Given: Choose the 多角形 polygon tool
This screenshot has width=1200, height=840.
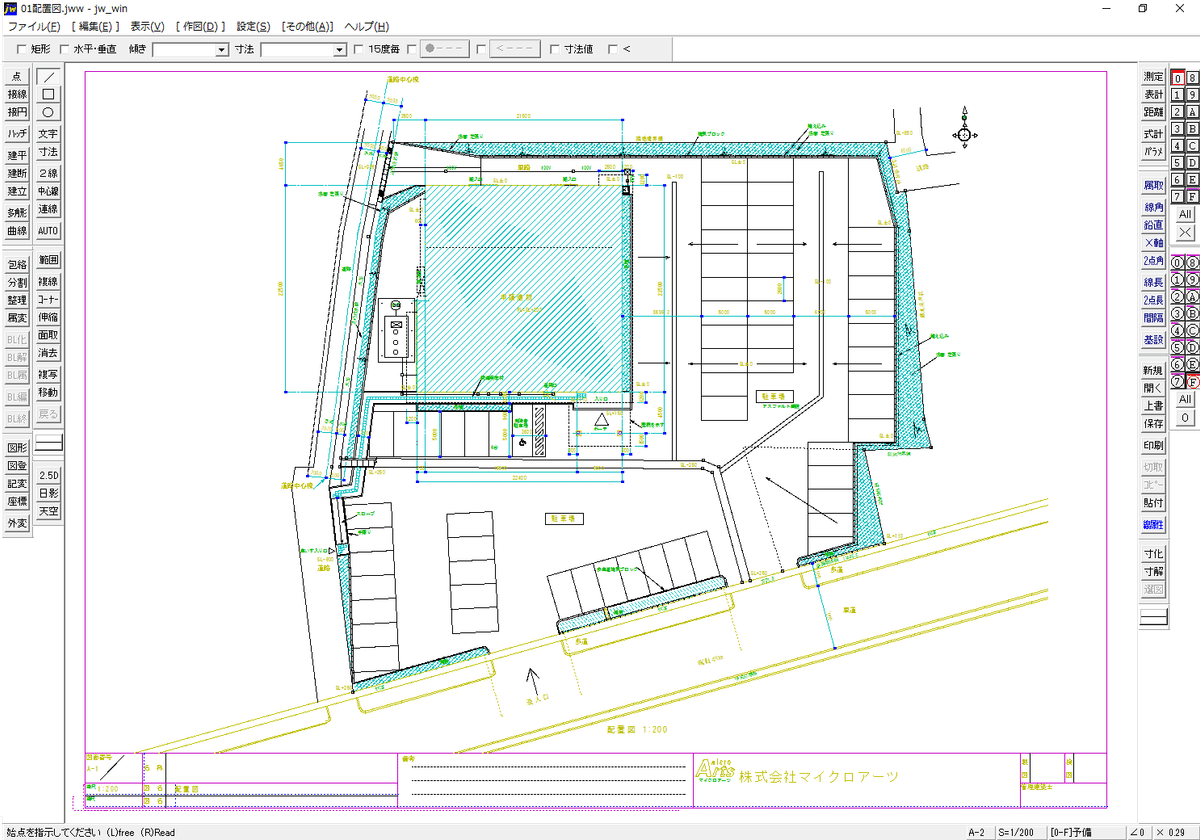Looking at the screenshot, I should 17,212.
